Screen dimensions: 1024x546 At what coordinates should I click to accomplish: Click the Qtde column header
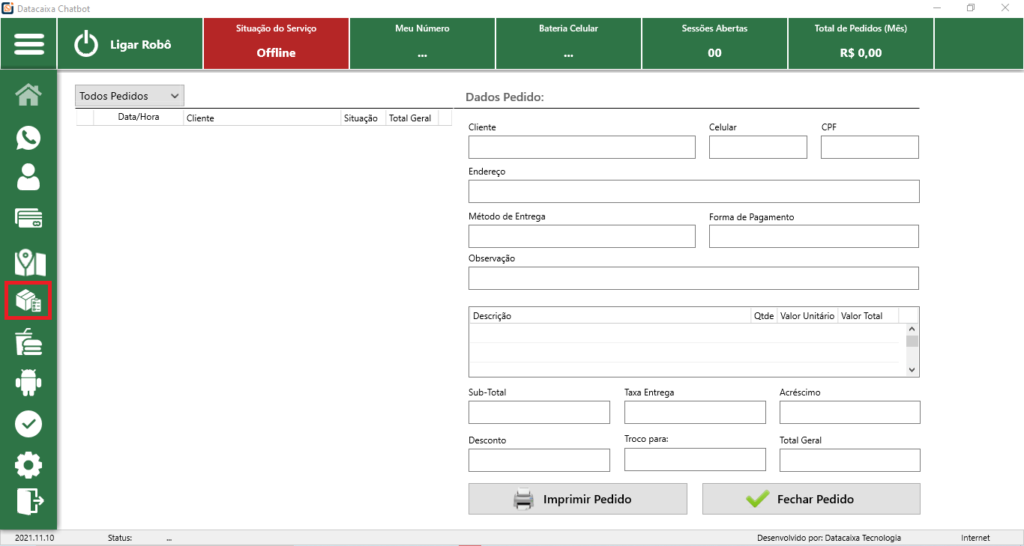763,315
